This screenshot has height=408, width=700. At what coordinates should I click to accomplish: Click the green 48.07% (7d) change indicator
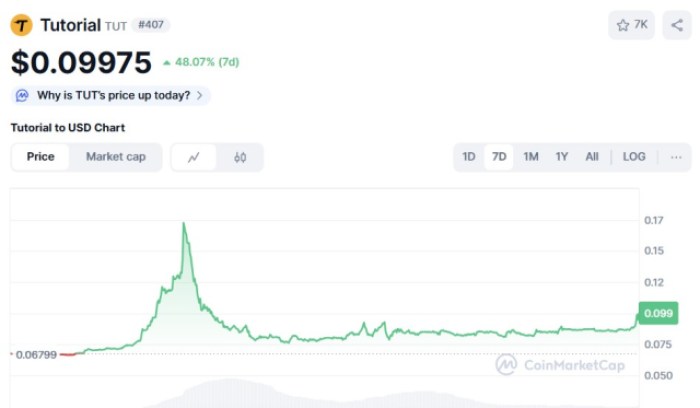coord(201,62)
